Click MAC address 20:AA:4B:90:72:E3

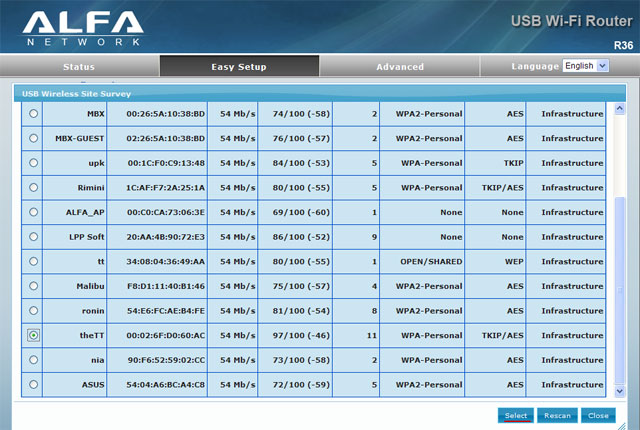click(165, 237)
